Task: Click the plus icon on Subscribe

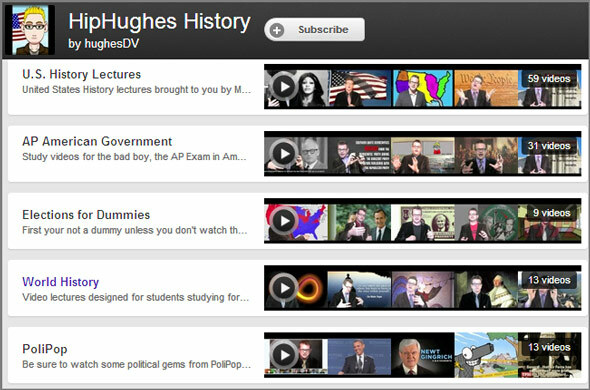Action: tap(277, 30)
